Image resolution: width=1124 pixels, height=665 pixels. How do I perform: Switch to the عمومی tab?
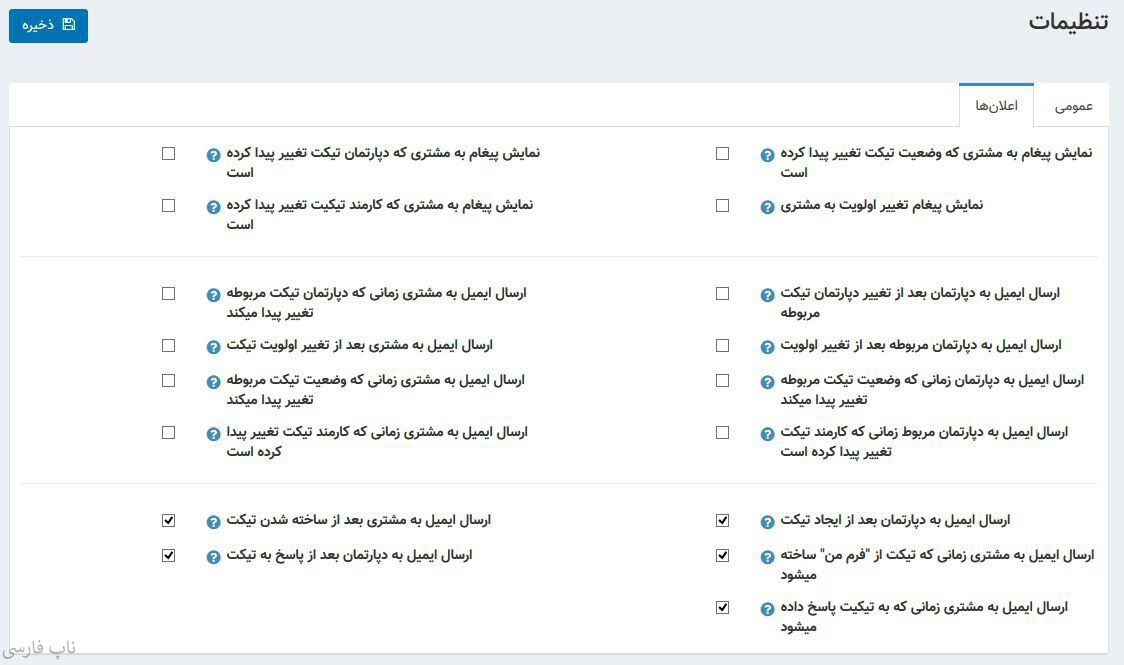click(1074, 106)
